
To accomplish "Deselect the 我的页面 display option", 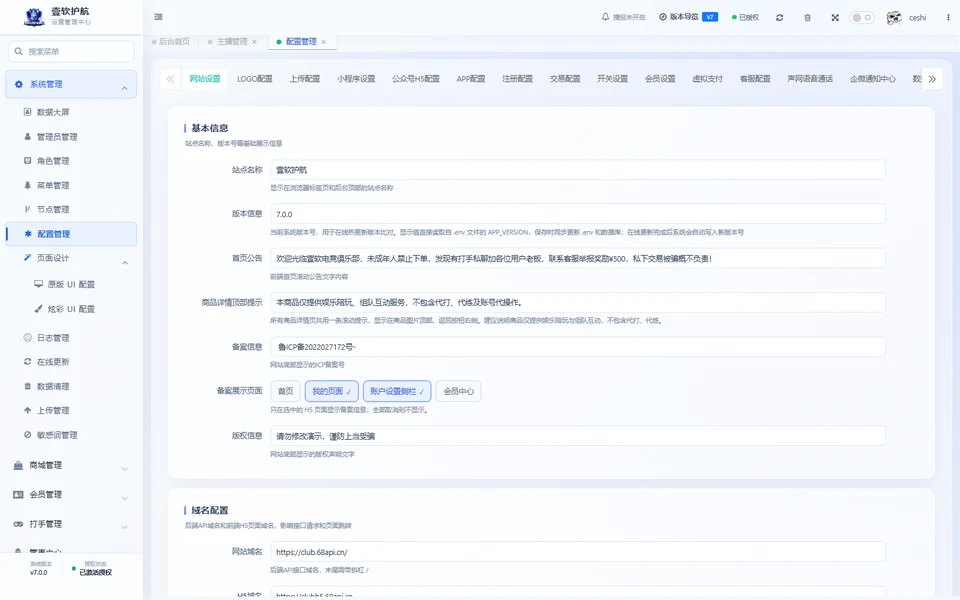I will pos(331,391).
